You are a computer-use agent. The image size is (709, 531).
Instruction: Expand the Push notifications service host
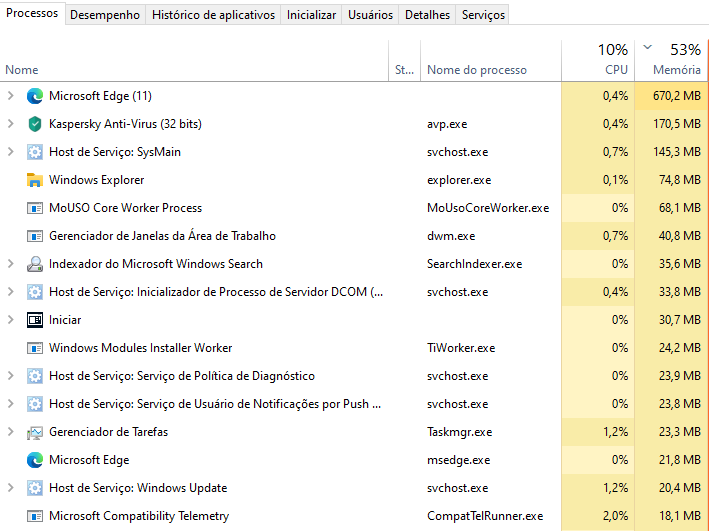click(x=11, y=404)
